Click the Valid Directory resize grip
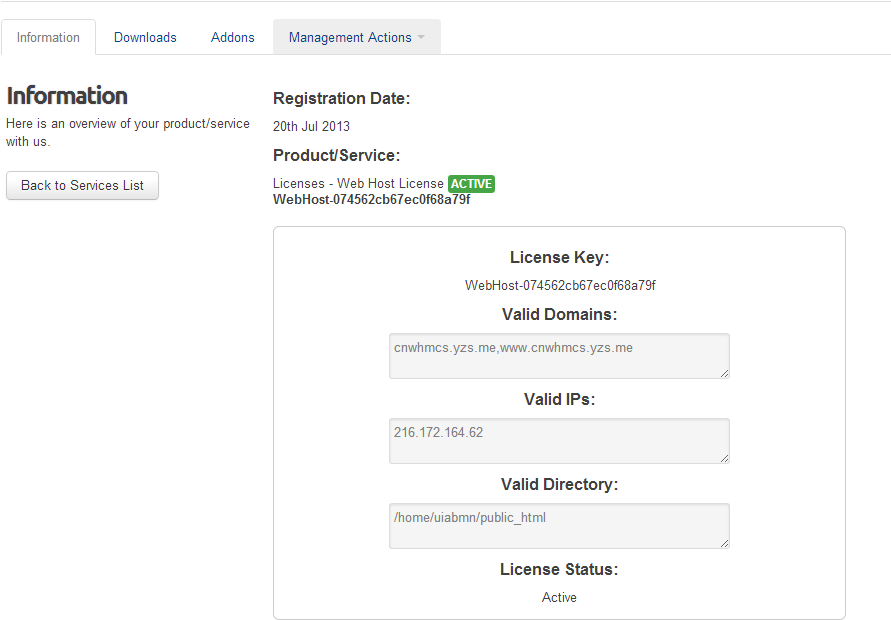Image resolution: width=891 pixels, height=620 pixels. 725,543
